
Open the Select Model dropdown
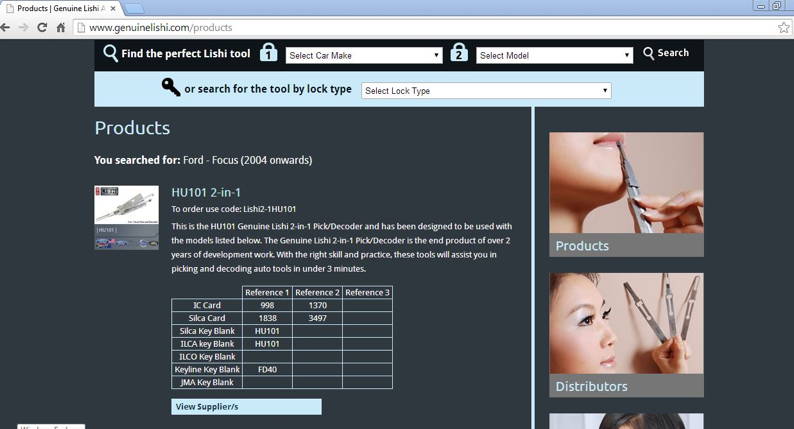click(554, 55)
